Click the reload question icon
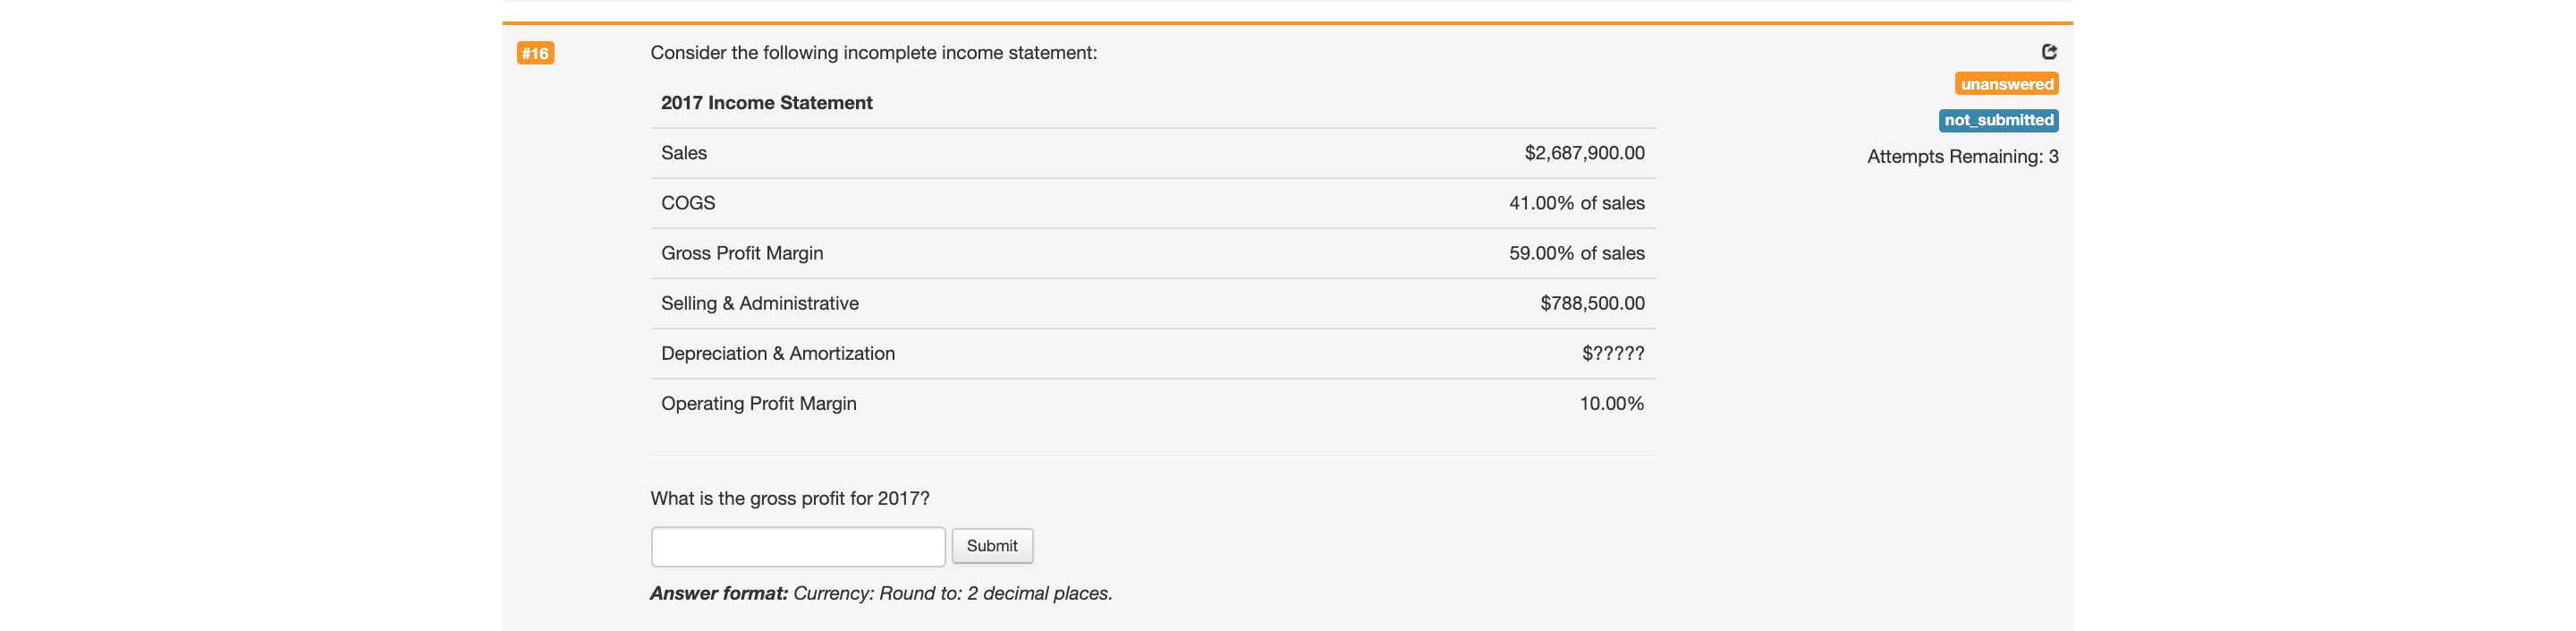2576x631 pixels. 2049,52
